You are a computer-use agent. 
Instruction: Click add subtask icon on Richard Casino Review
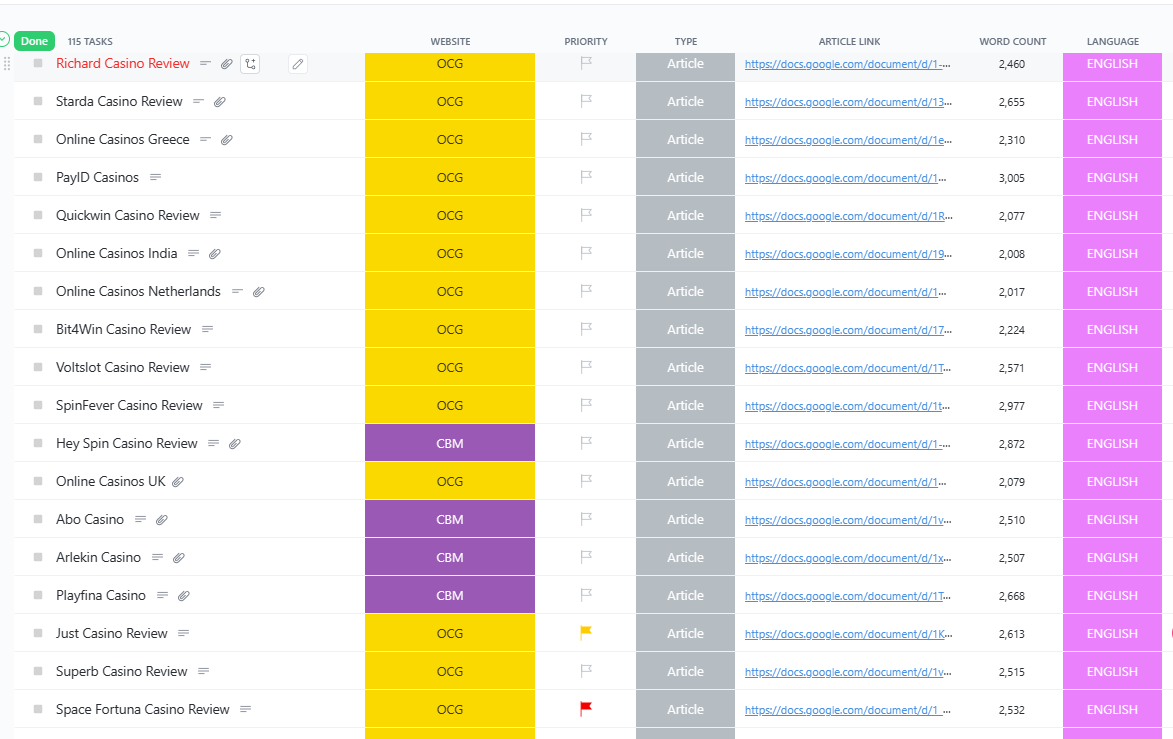[x=250, y=64]
